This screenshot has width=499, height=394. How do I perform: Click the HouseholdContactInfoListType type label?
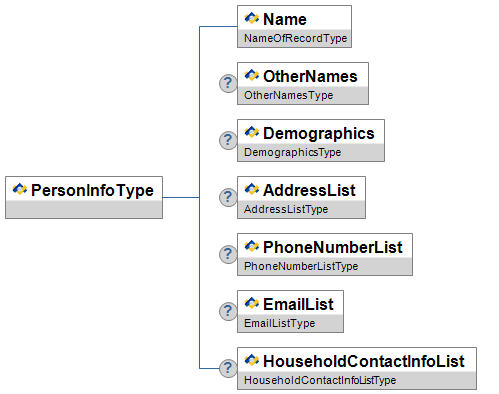[320, 380]
